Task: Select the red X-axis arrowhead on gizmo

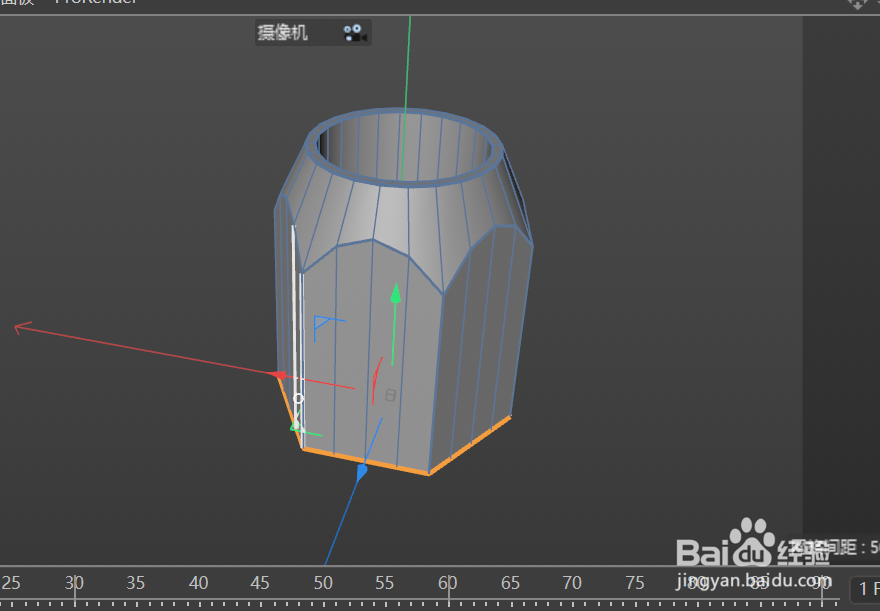Action: point(278,374)
